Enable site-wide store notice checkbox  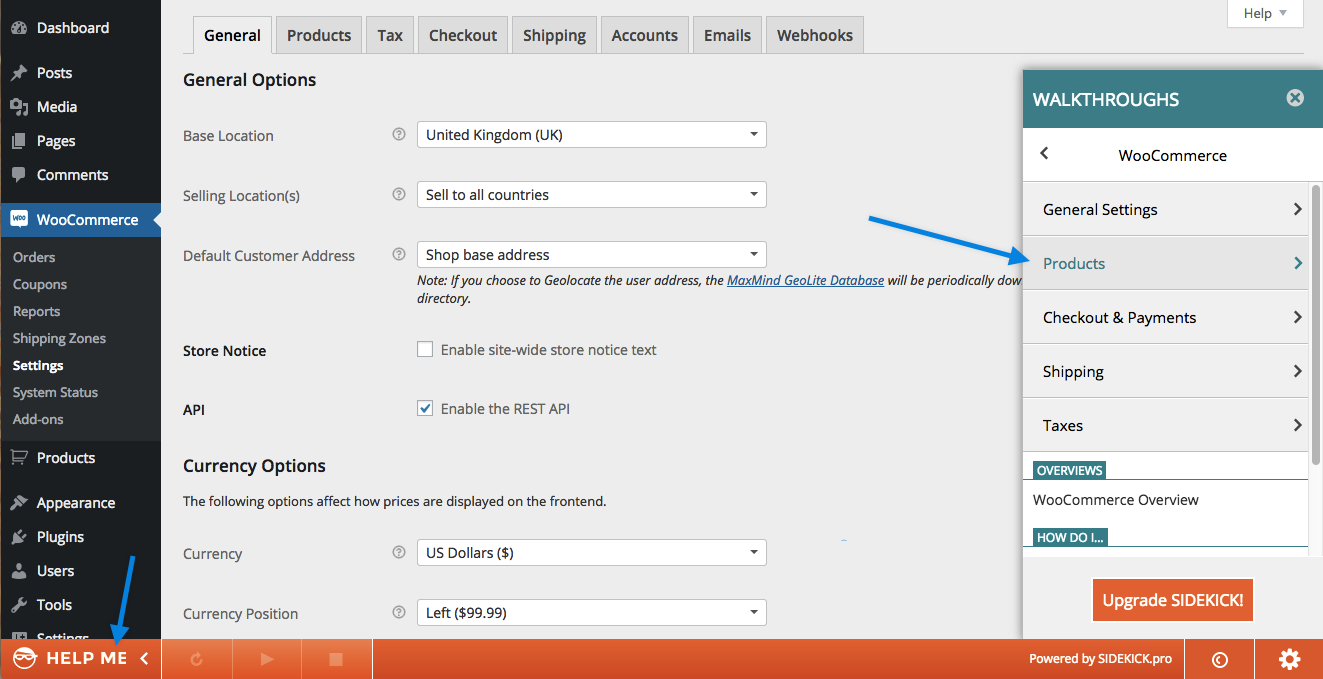425,349
